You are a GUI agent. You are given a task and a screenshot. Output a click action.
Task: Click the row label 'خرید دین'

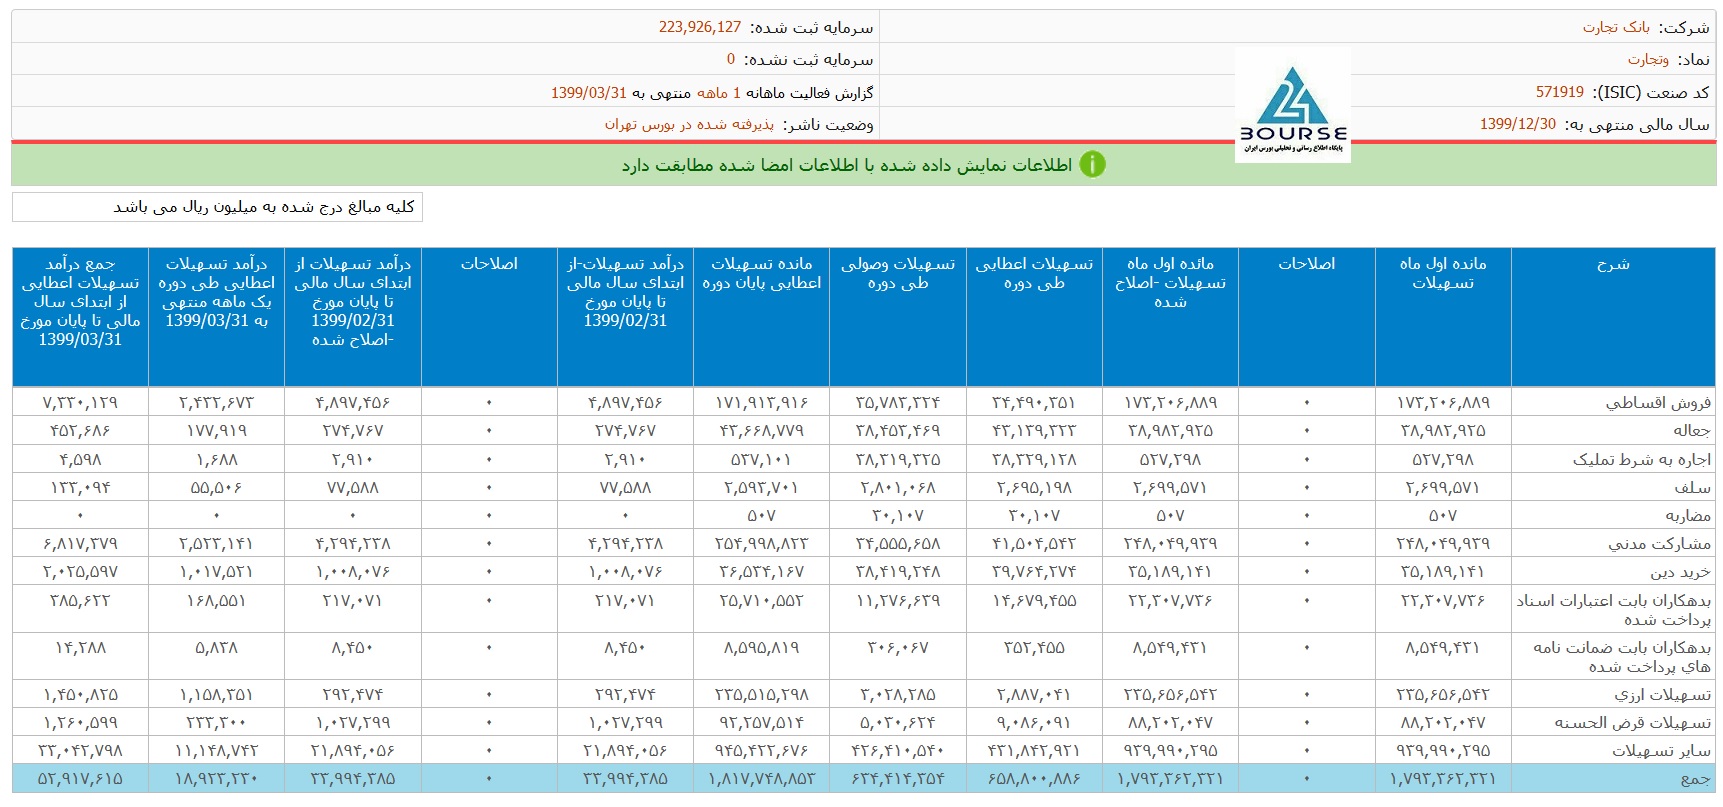1680,571
